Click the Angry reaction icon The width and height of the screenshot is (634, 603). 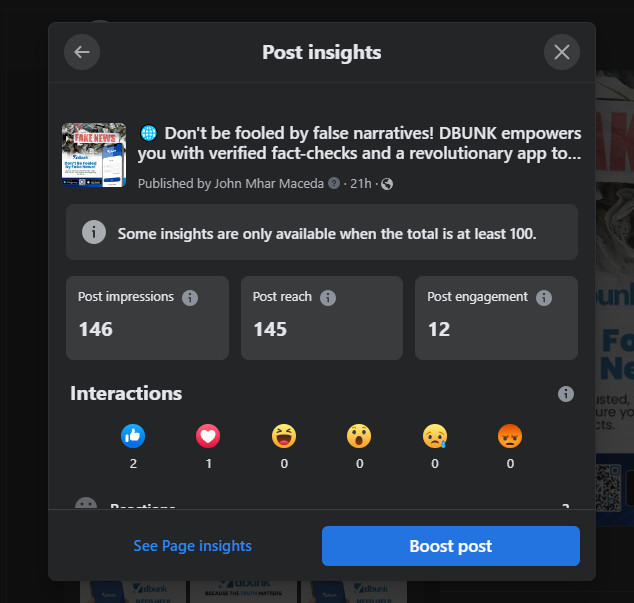[x=510, y=436]
